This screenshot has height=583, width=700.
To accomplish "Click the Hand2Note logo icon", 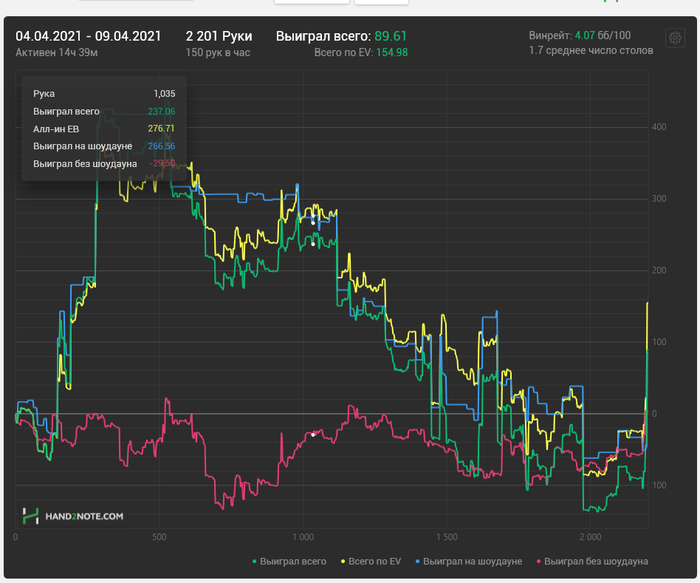I will coord(32,516).
